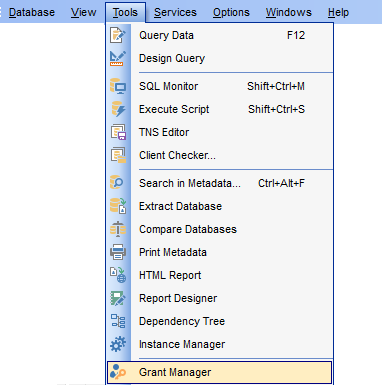The height and width of the screenshot is (385, 382).
Task: Select highlighted Grant Manager entry
Action: (219, 372)
